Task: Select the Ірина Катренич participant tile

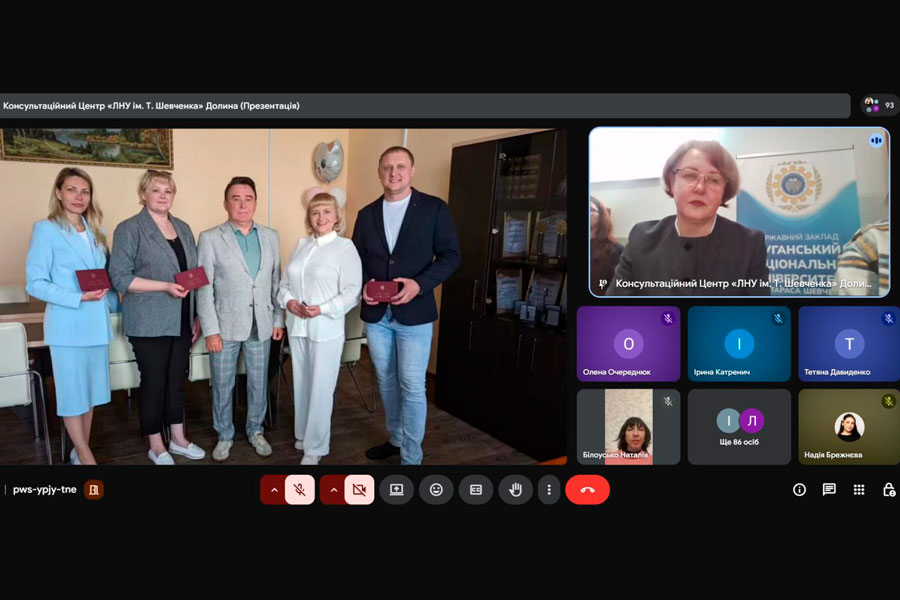Action: 739,344
